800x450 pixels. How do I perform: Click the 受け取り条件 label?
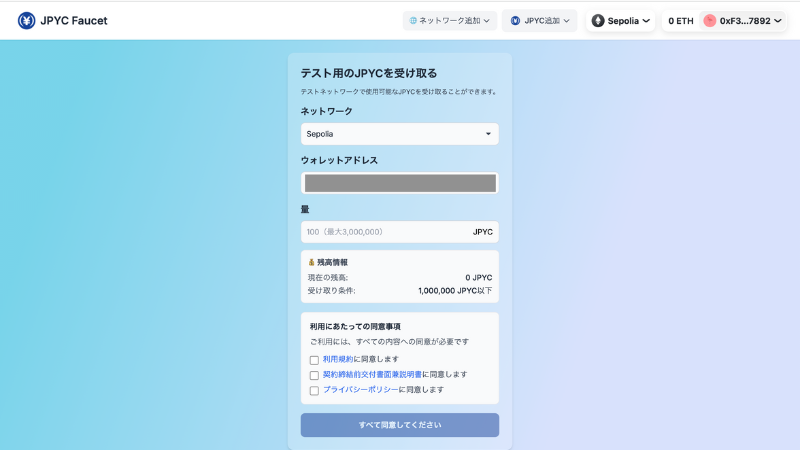pos(331,291)
